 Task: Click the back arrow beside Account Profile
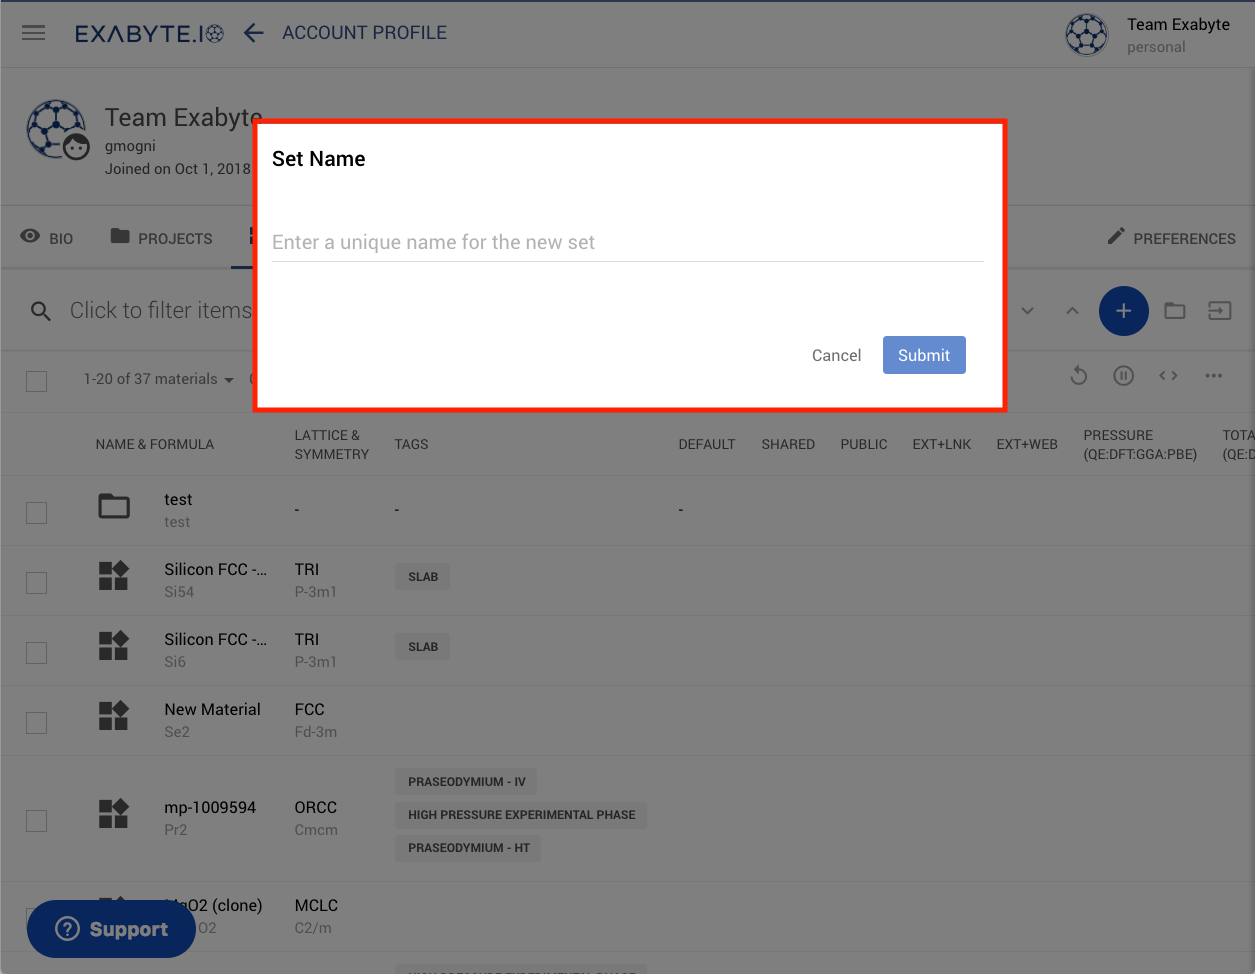[x=254, y=33]
